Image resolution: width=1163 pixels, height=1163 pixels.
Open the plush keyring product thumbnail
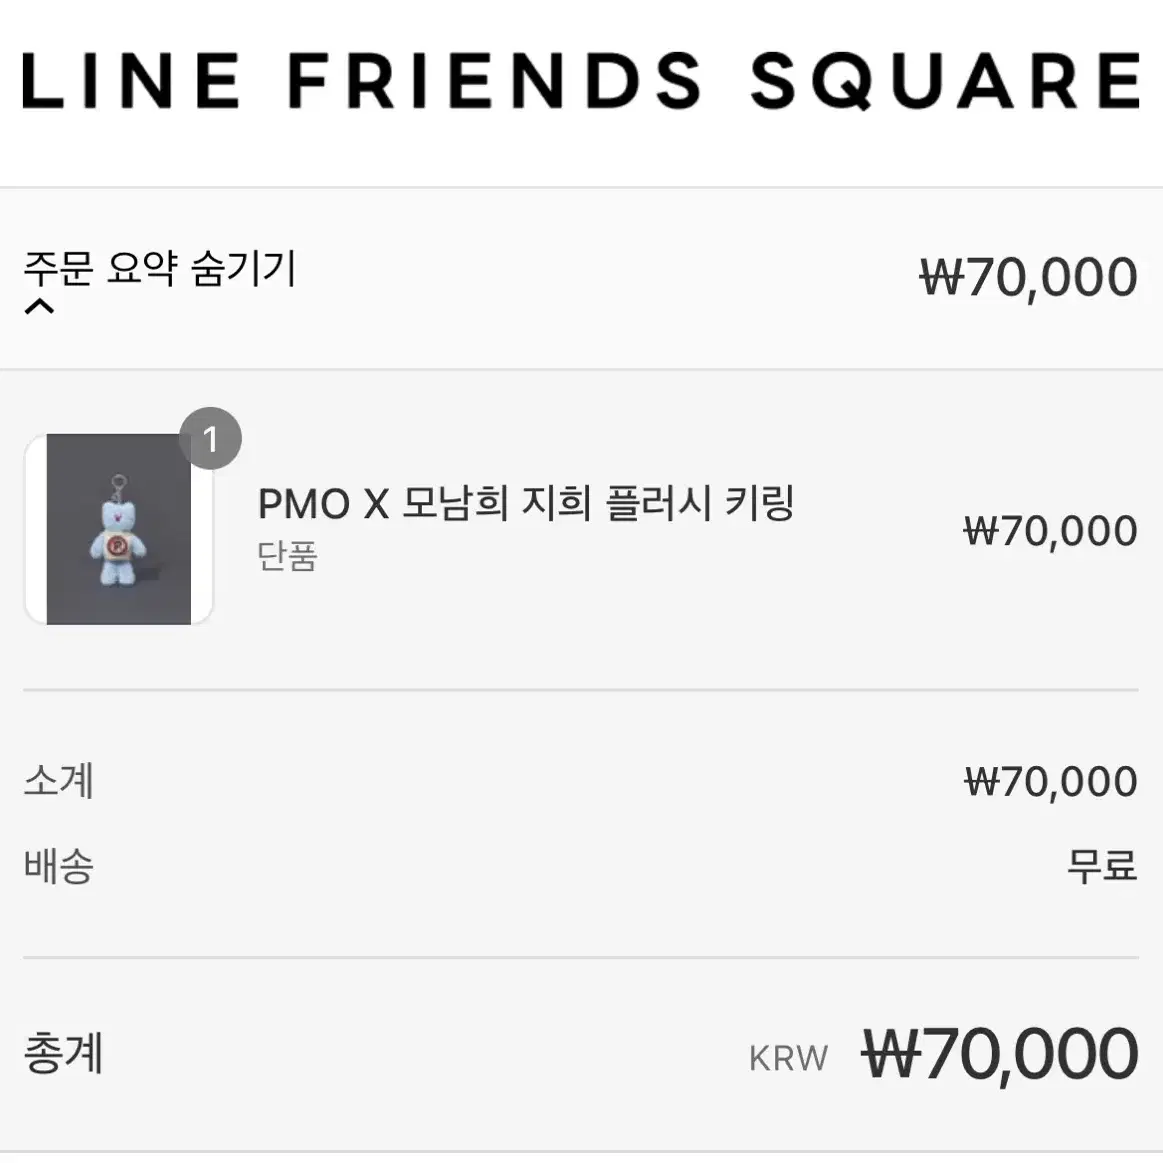[119, 529]
